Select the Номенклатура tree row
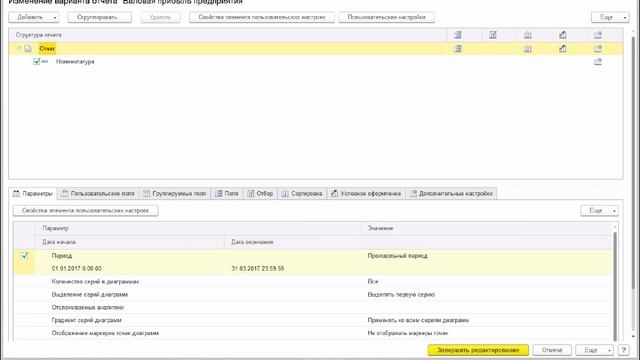The image size is (640, 360). tap(316, 62)
